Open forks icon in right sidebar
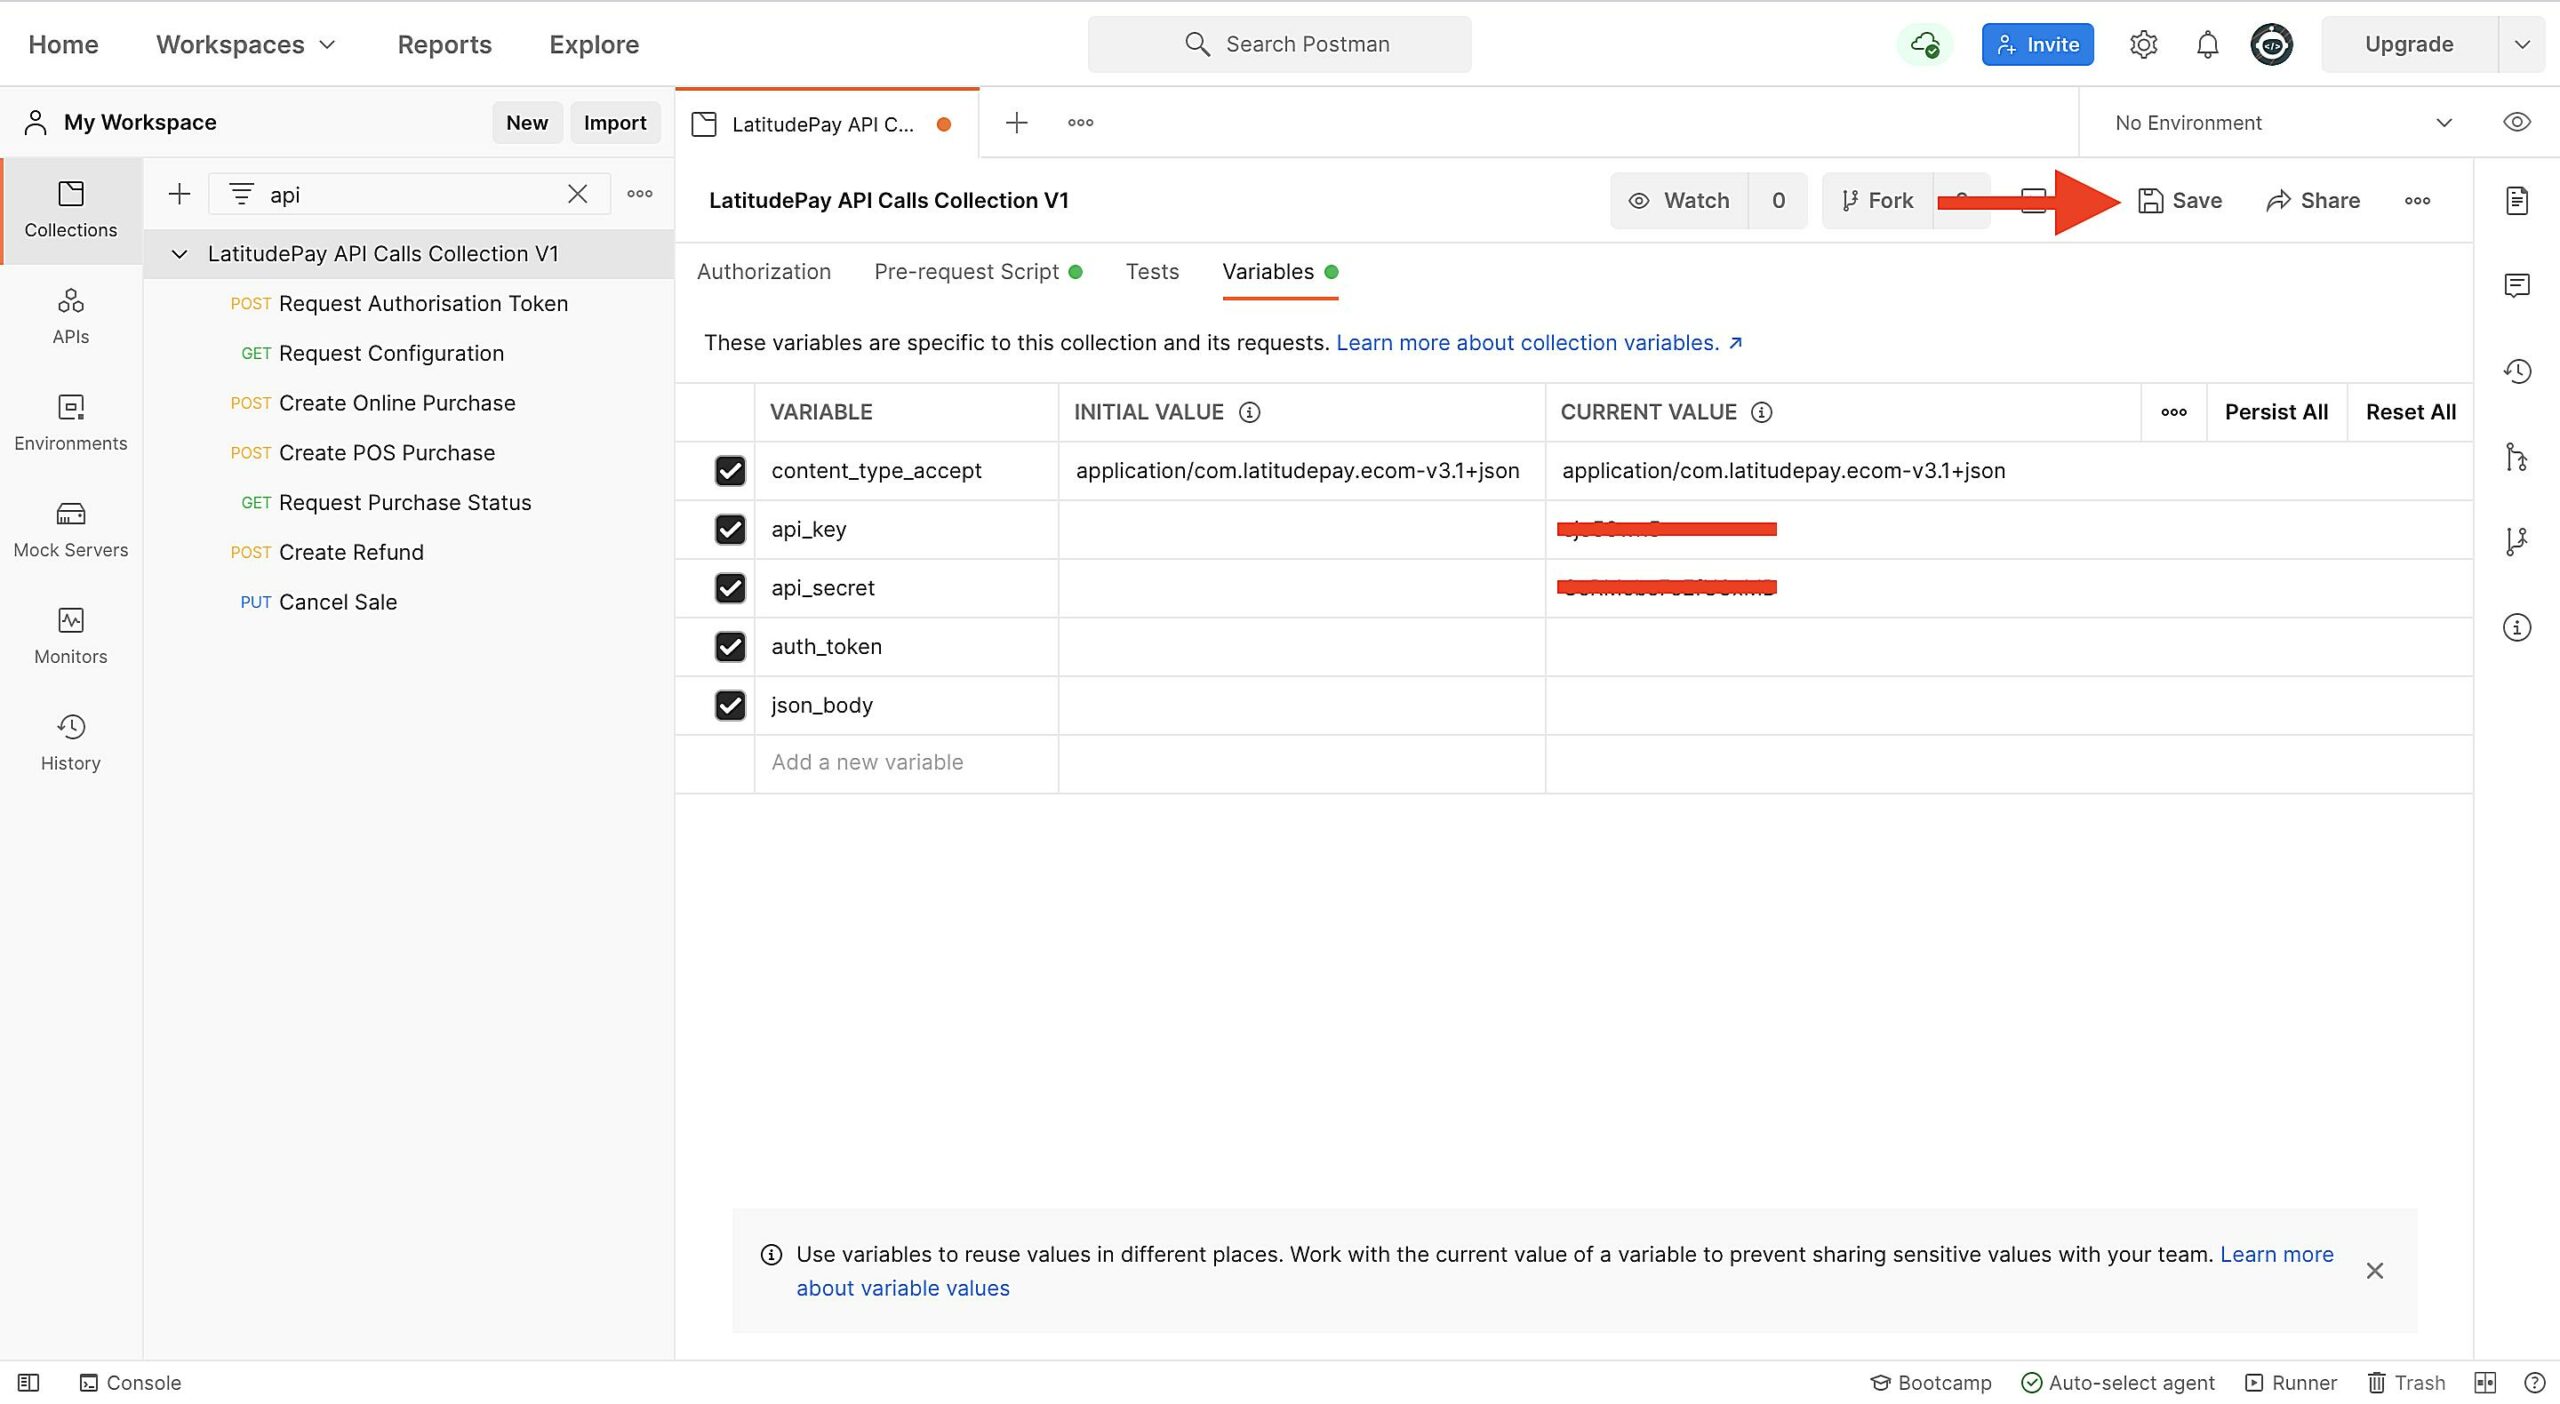Viewport: 2560px width, 1404px height. click(x=2517, y=542)
